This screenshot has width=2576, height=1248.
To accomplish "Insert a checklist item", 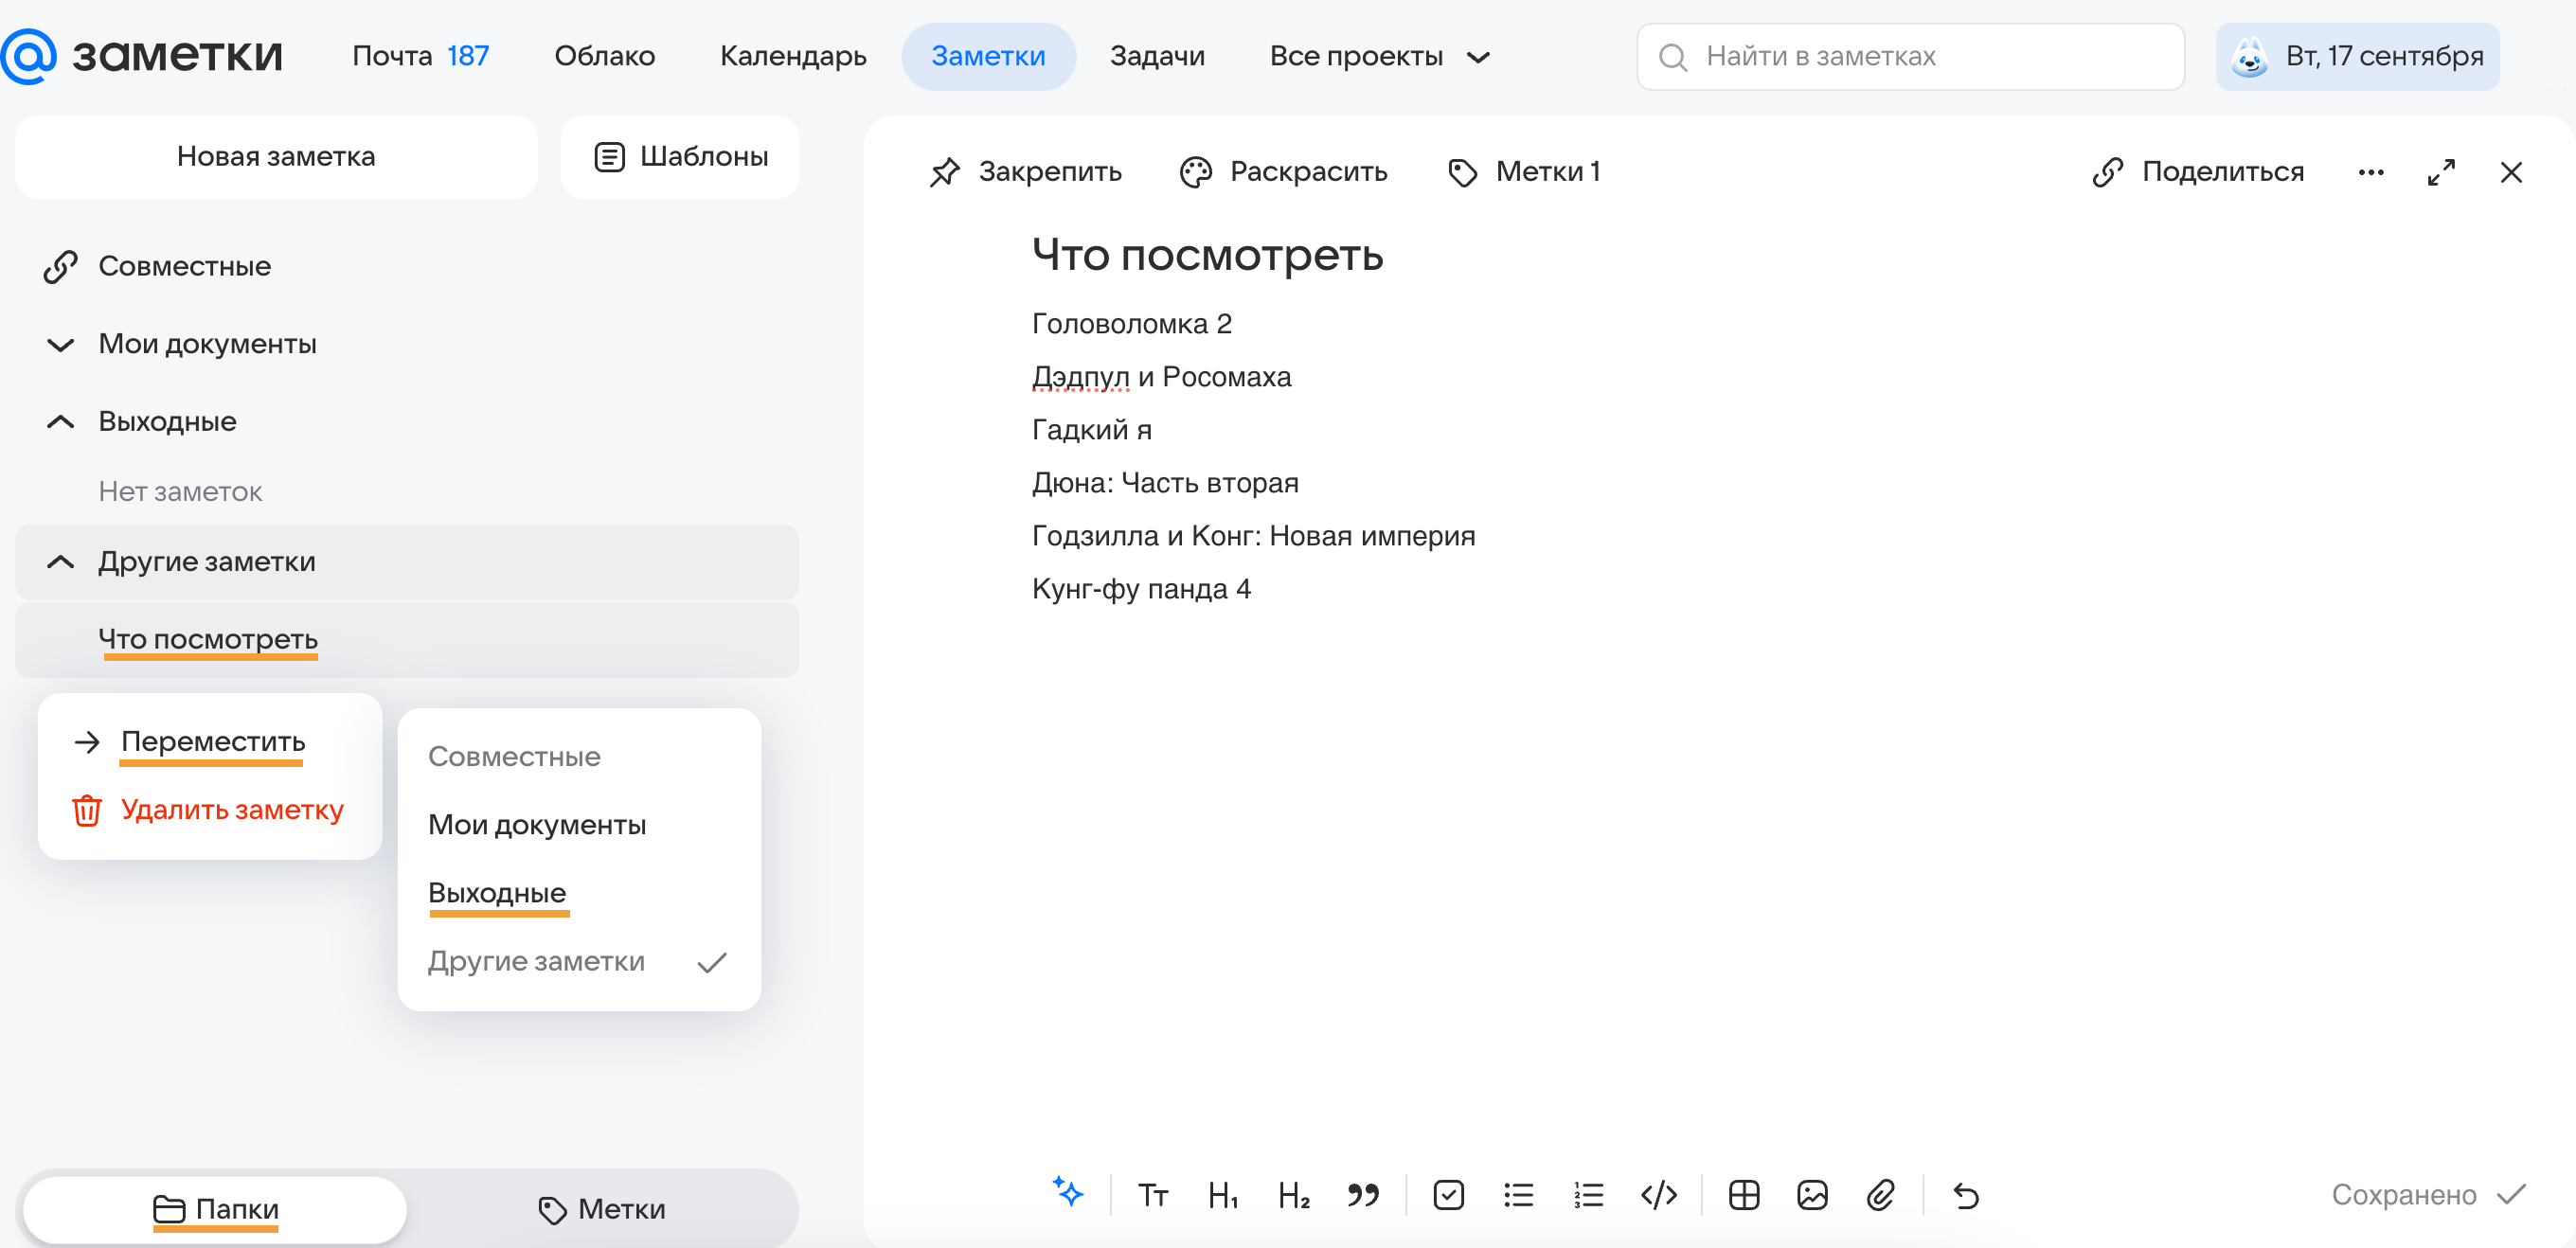I will click(x=1448, y=1195).
